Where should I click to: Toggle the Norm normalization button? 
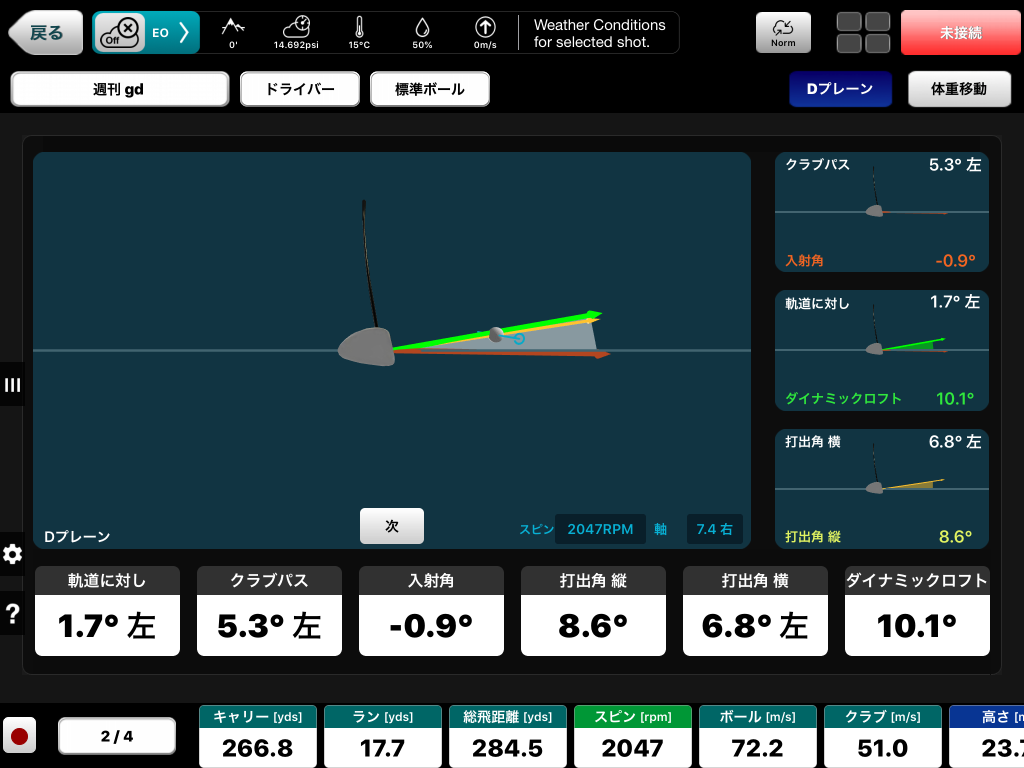pyautogui.click(x=783, y=33)
